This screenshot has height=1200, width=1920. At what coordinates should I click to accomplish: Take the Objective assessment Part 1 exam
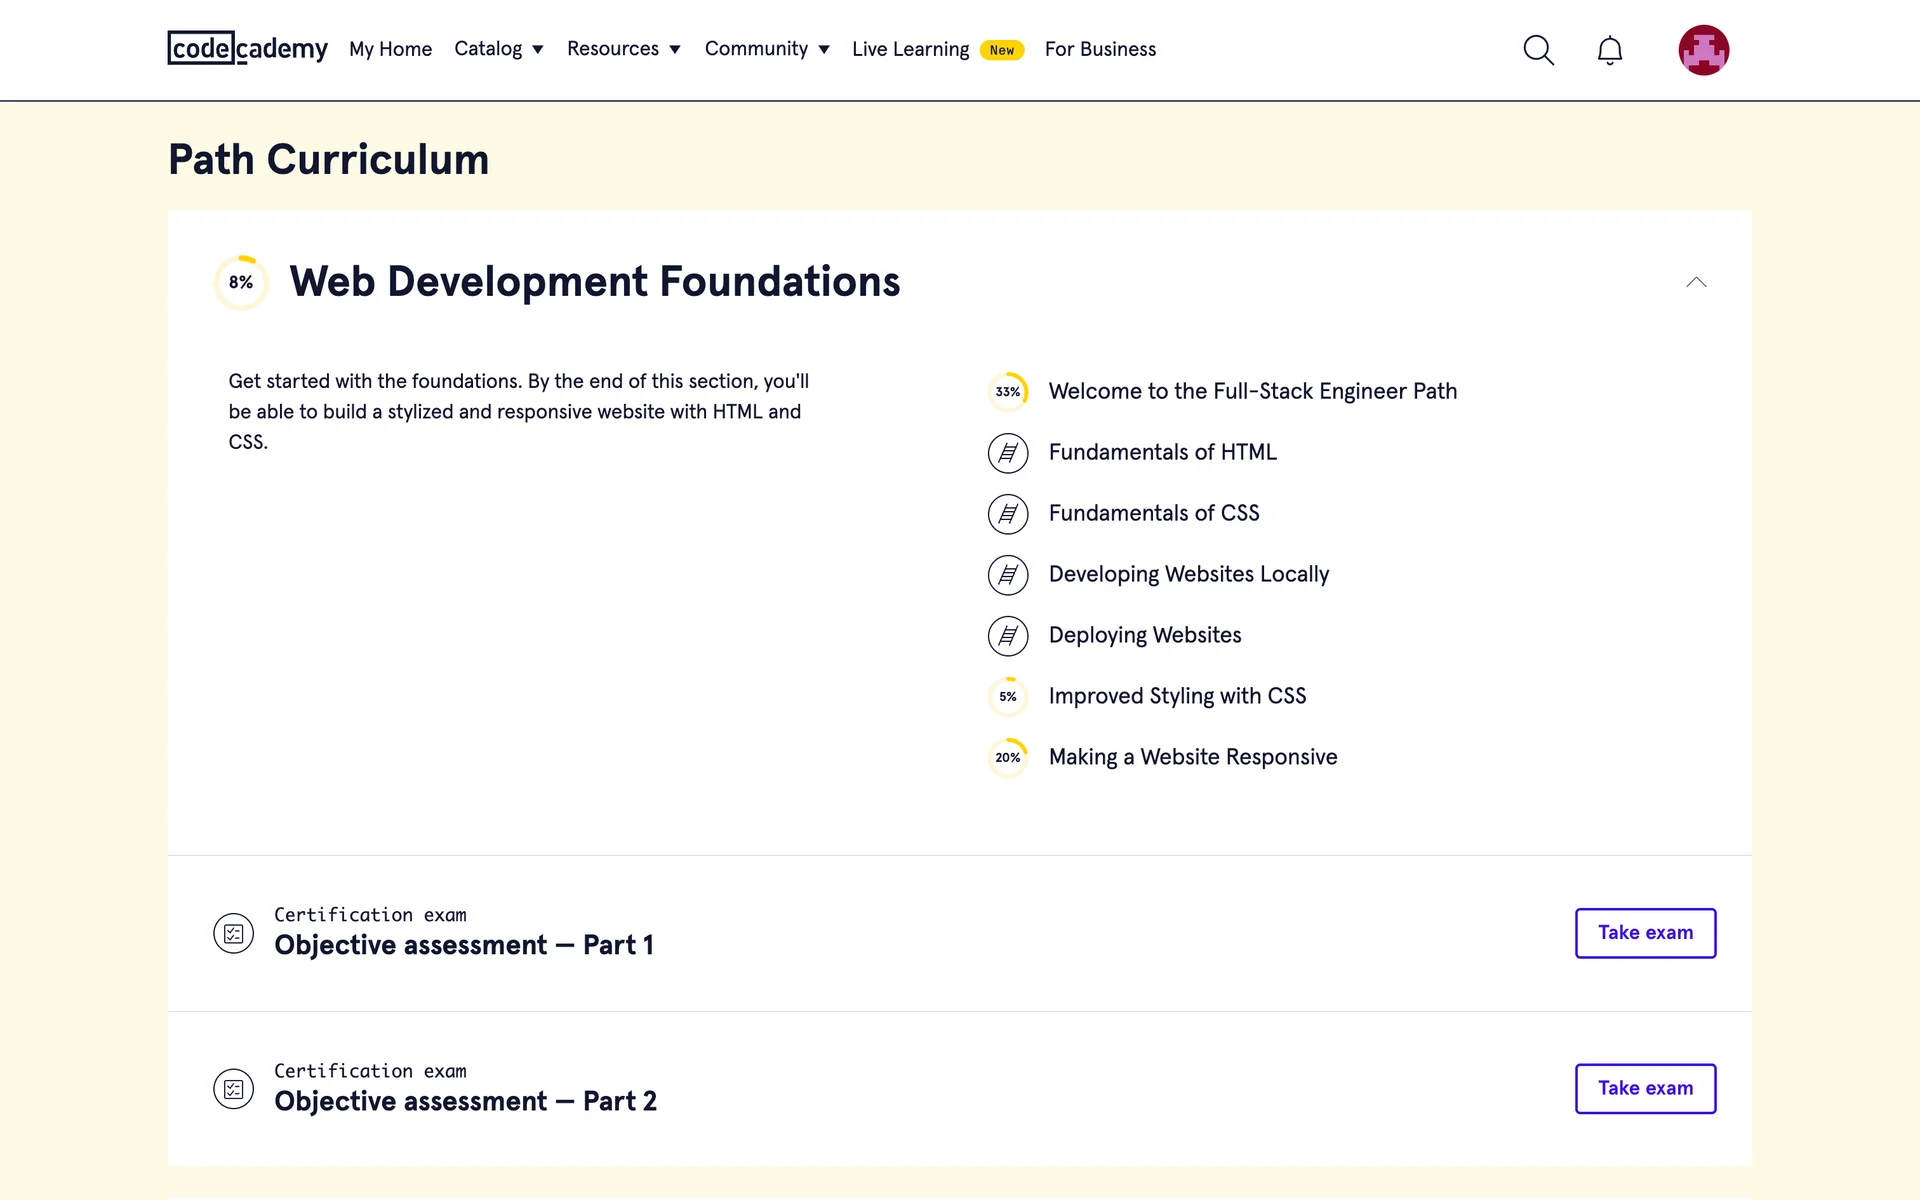point(1645,933)
